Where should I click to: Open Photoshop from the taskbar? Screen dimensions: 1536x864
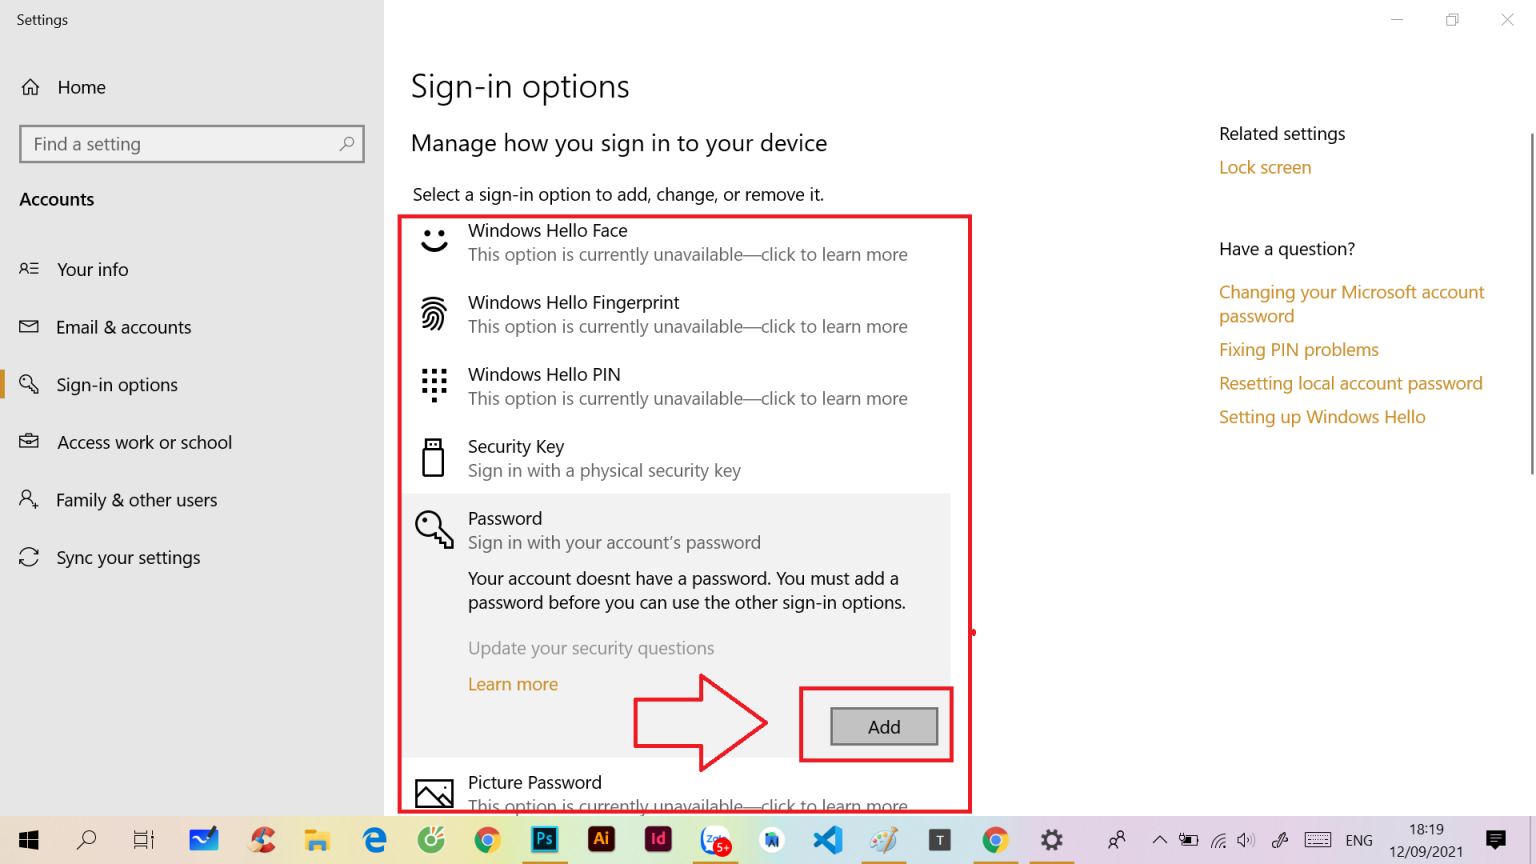pos(545,840)
